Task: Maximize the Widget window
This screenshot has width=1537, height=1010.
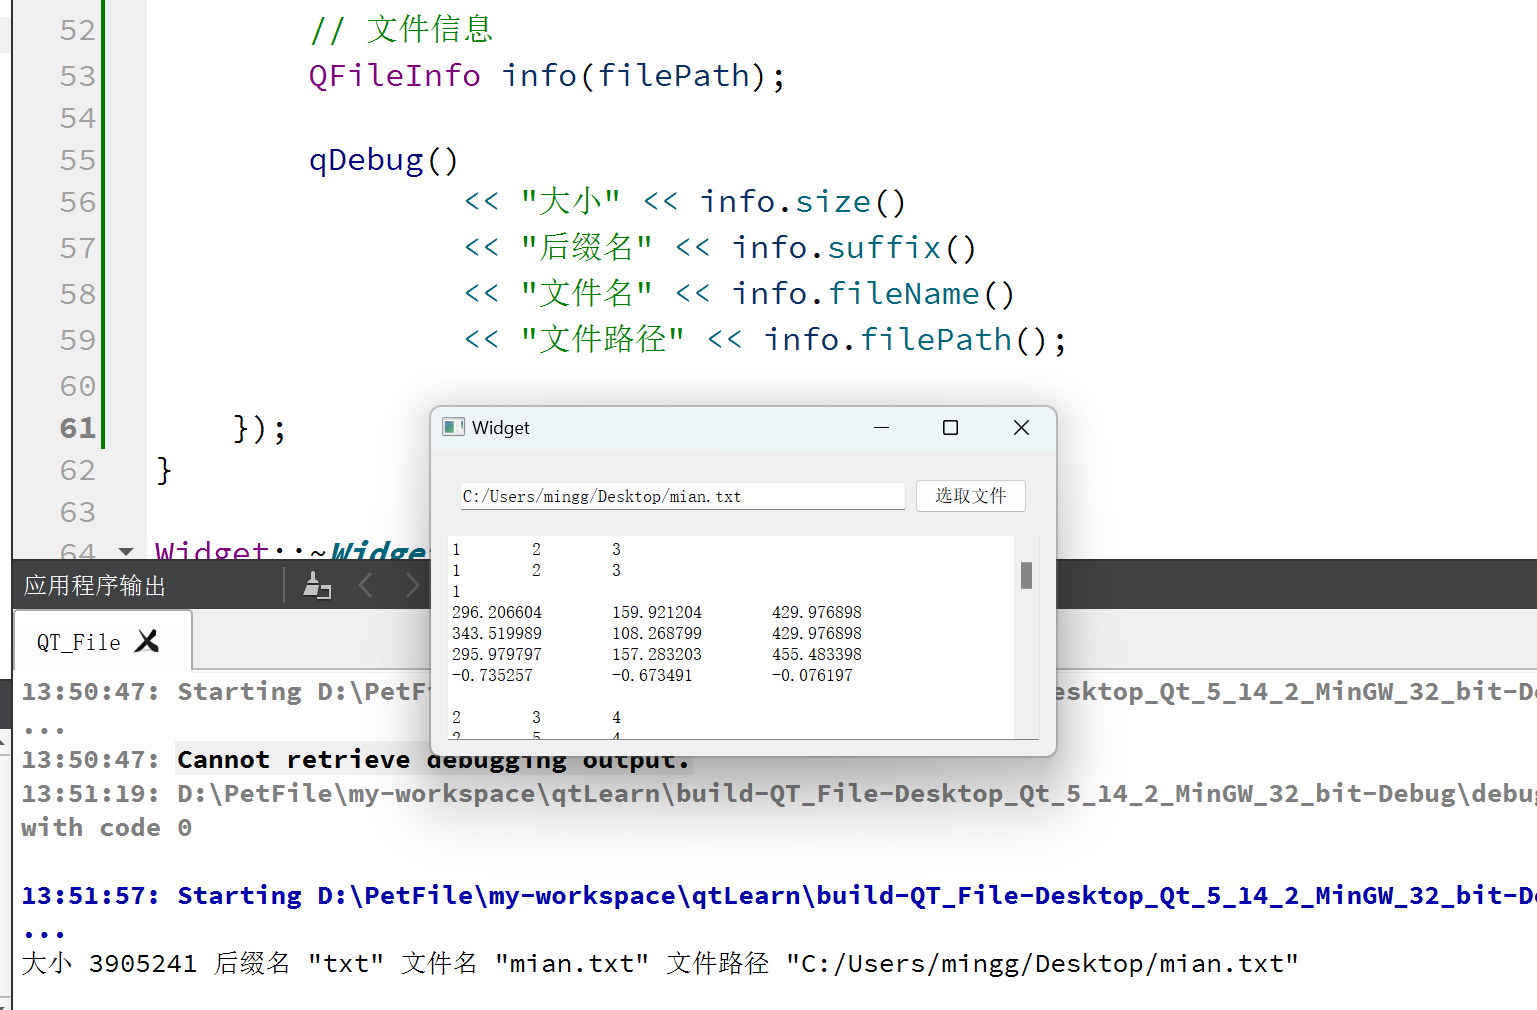Action: pos(950,427)
